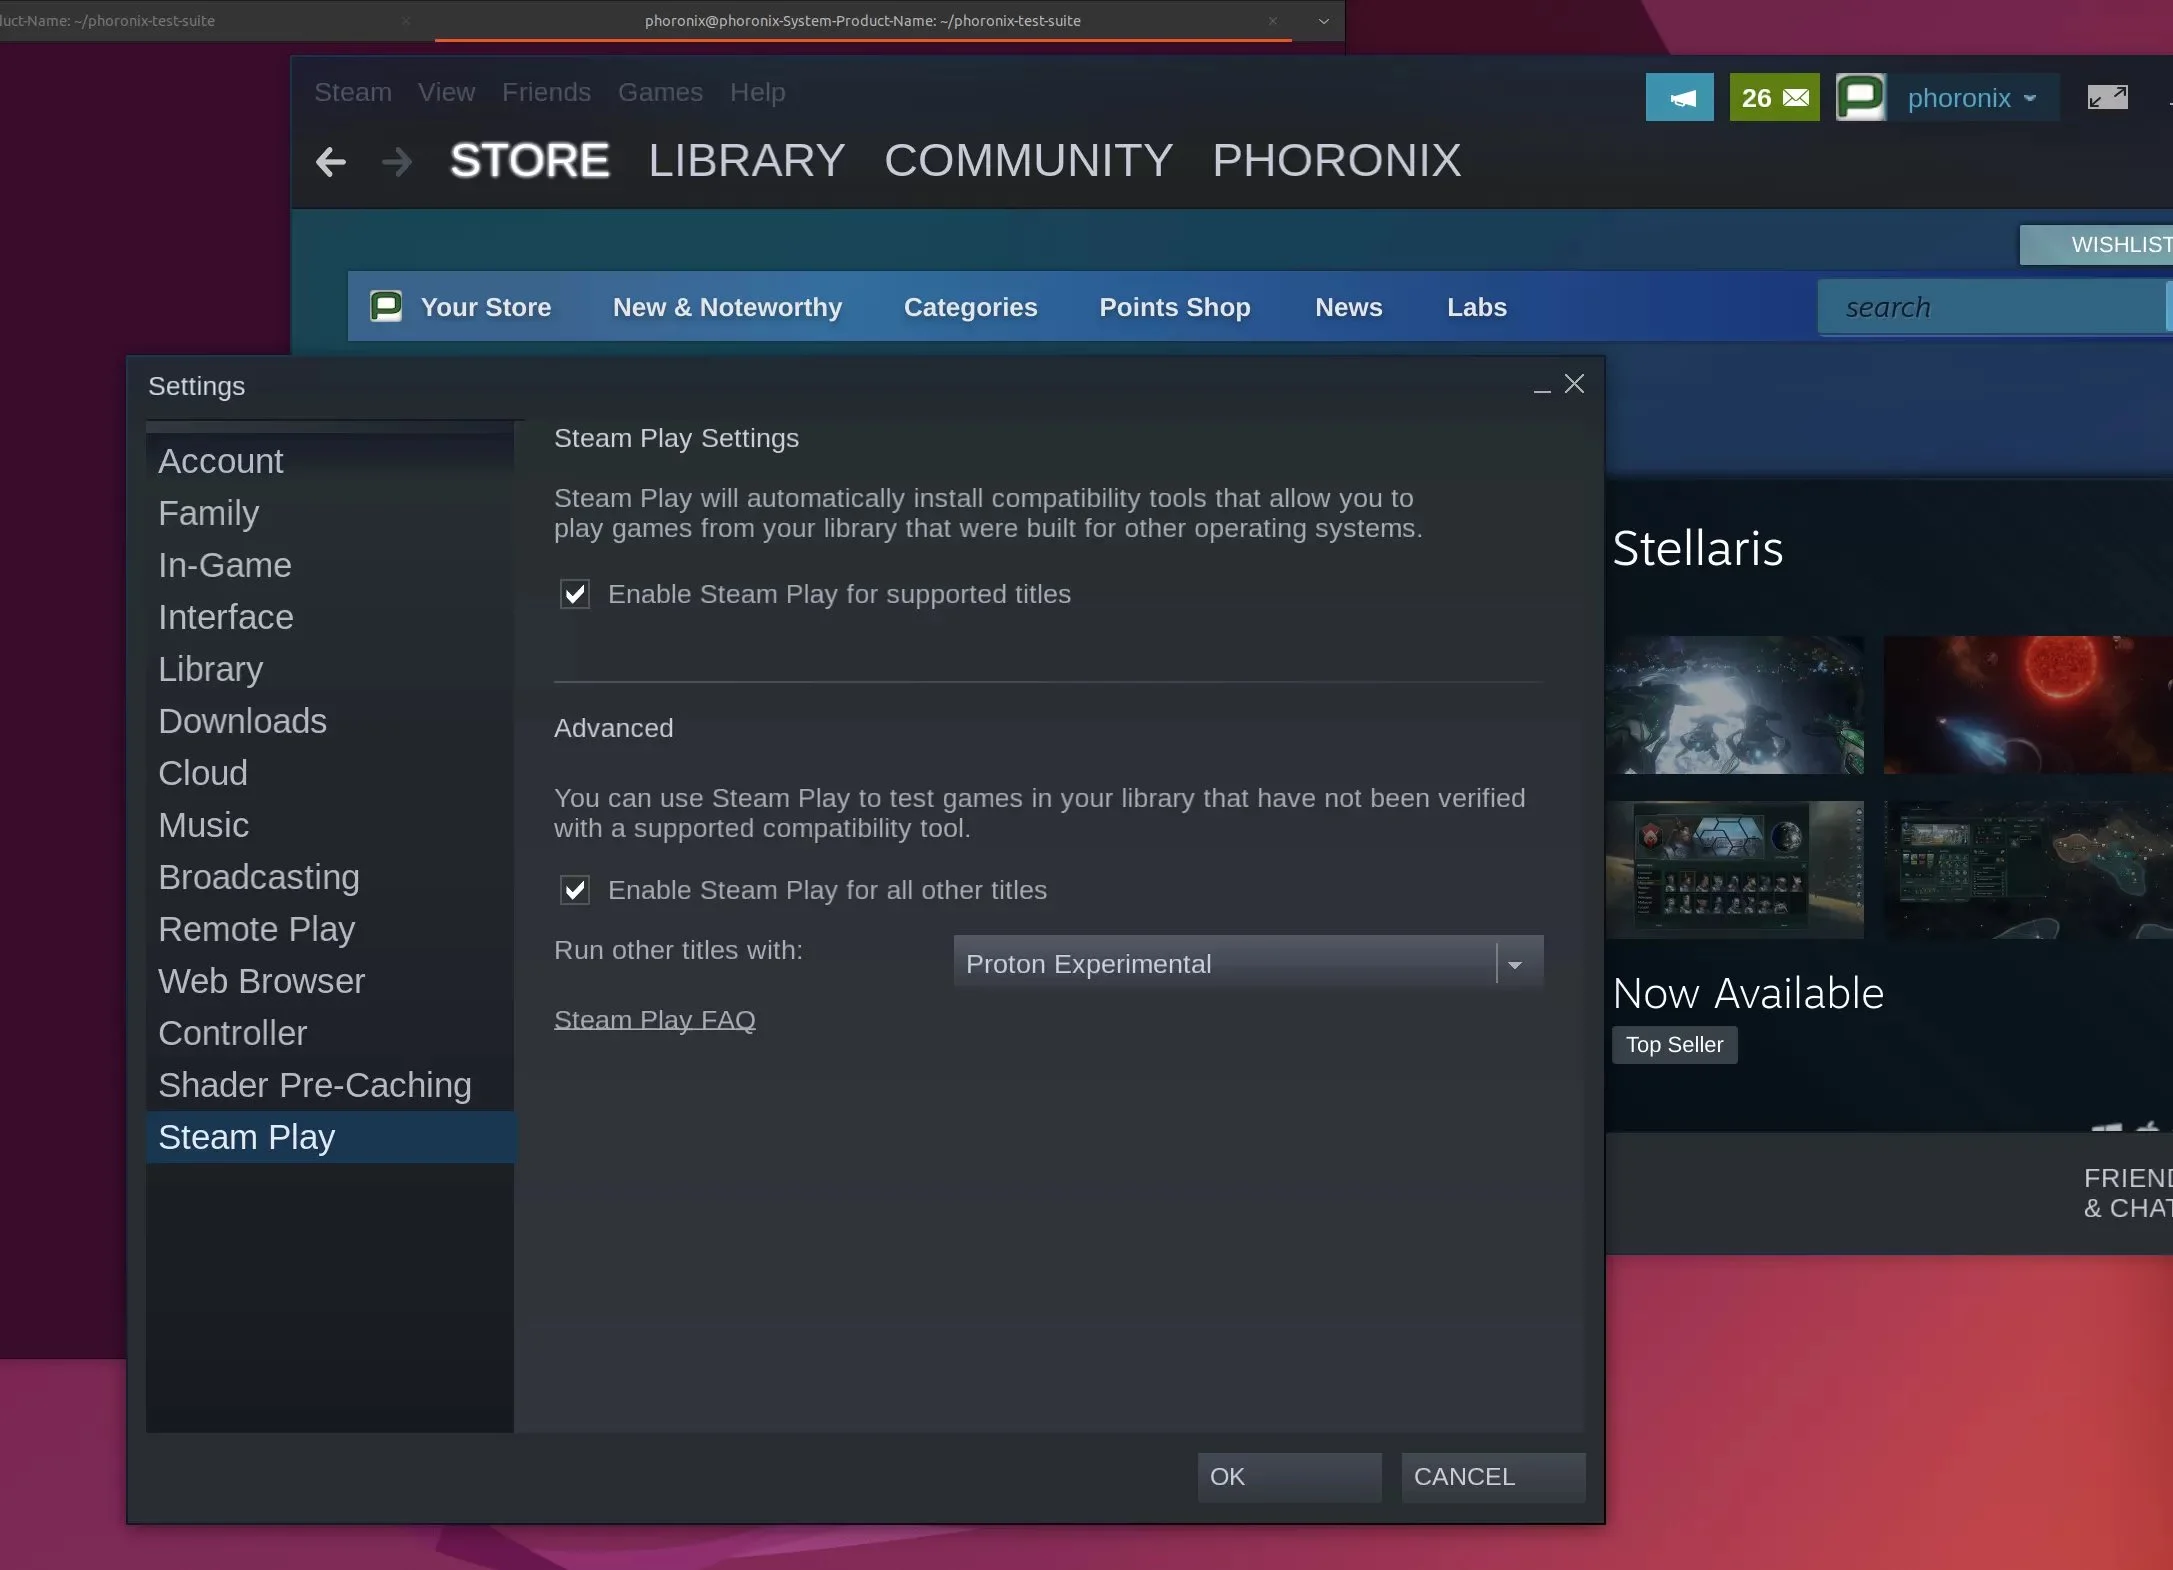
Task: Click the Stellaris game title
Action: coord(1698,548)
